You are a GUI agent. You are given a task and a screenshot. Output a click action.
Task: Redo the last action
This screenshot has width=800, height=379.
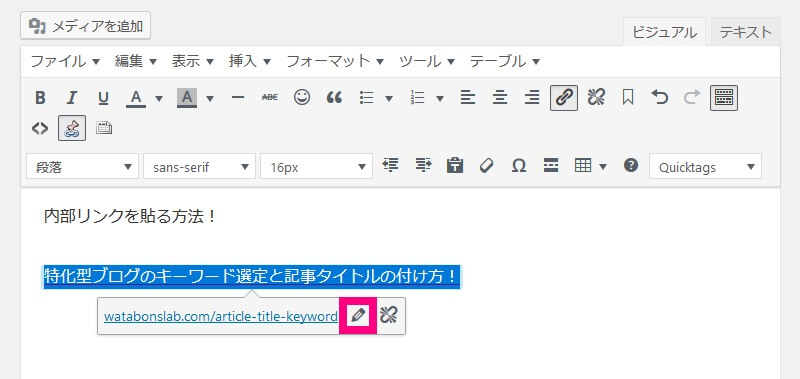(x=692, y=97)
